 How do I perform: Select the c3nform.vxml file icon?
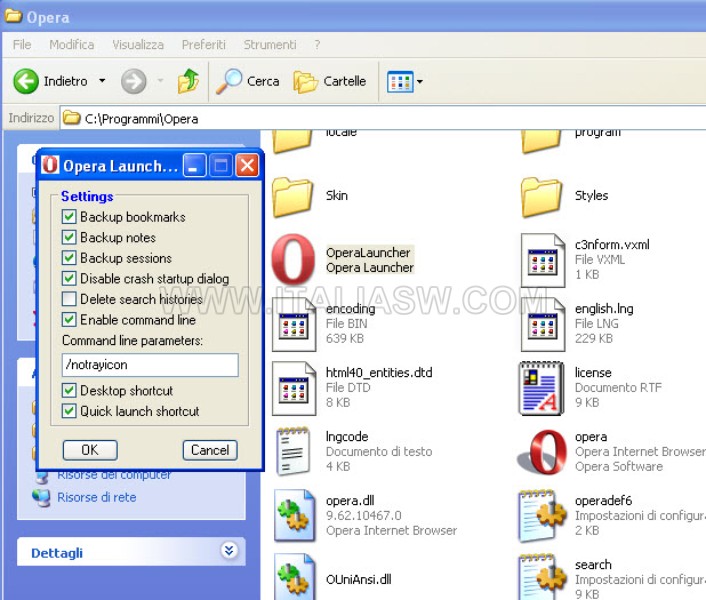543,260
